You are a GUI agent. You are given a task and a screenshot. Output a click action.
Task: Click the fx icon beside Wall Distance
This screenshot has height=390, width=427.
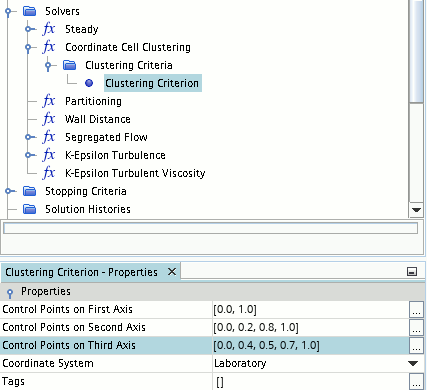[49, 119]
